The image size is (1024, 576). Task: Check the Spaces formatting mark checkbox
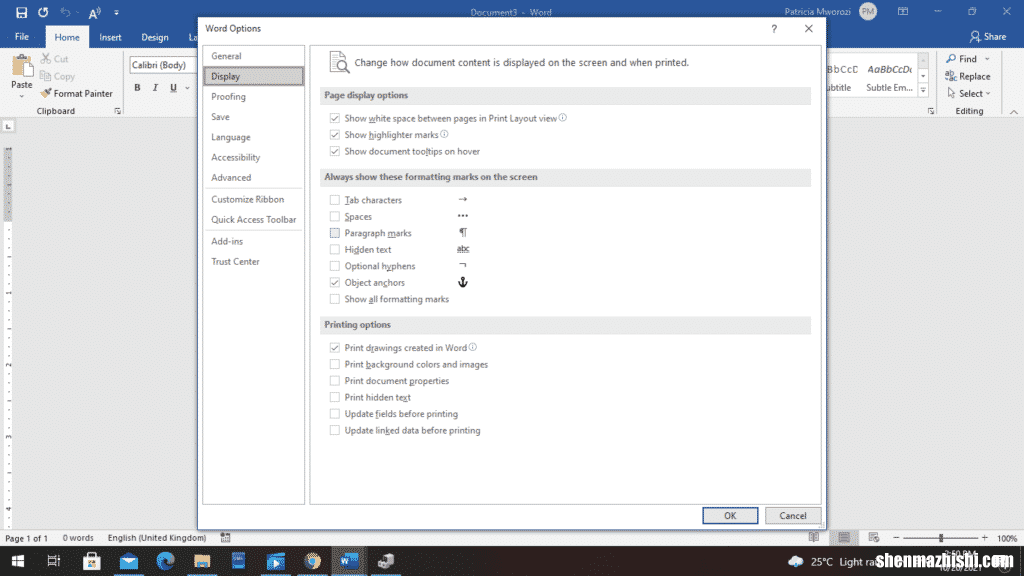click(335, 216)
